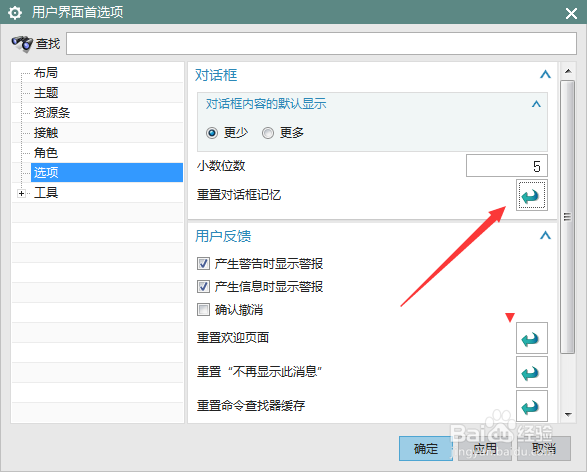Viewport: 587px width, 472px height.
Task: Click reset "不再显示此消息" arrow icon
Action: (x=532, y=372)
